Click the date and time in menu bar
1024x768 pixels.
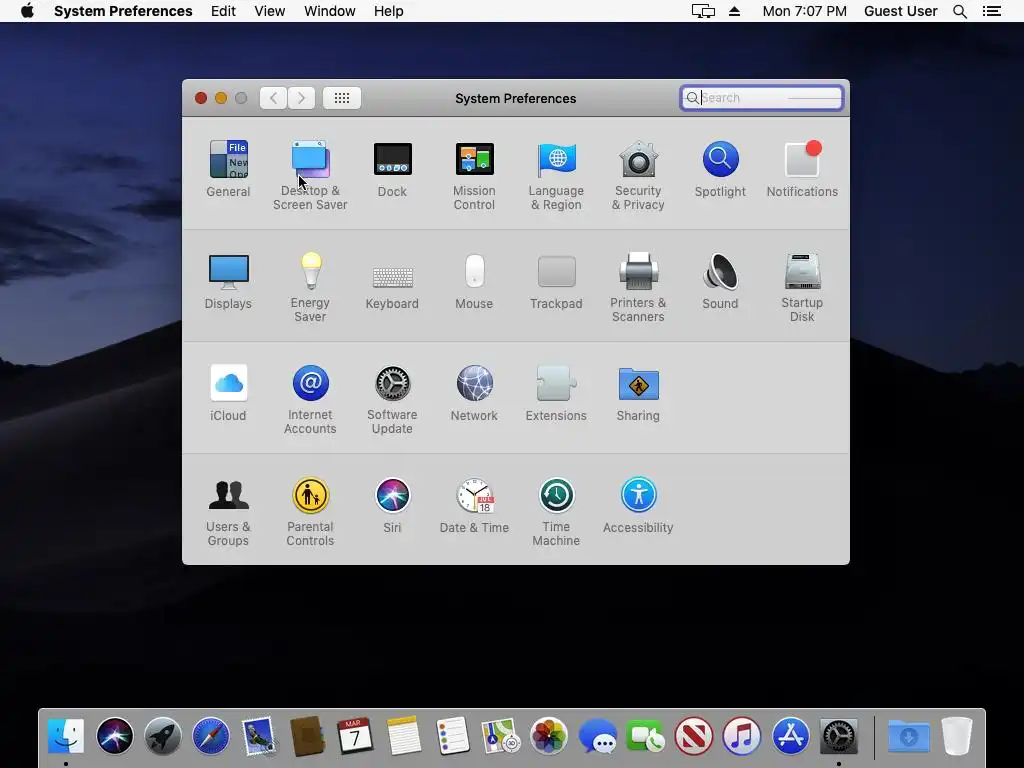[805, 11]
